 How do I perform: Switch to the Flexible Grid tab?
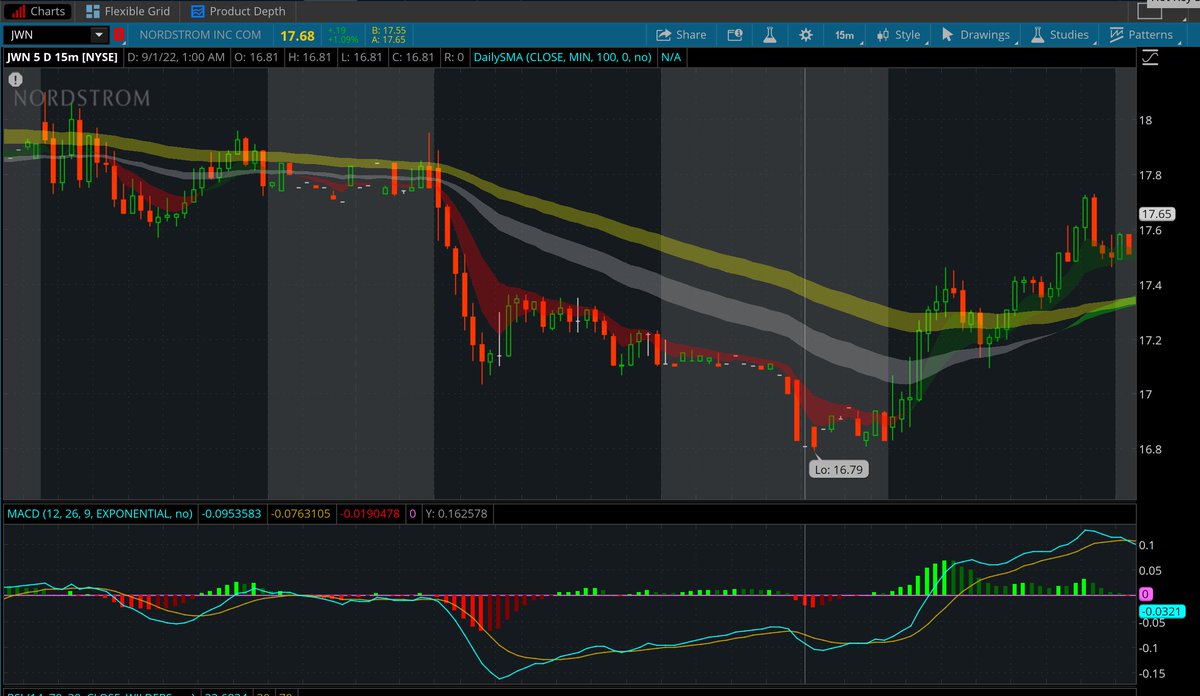point(127,11)
